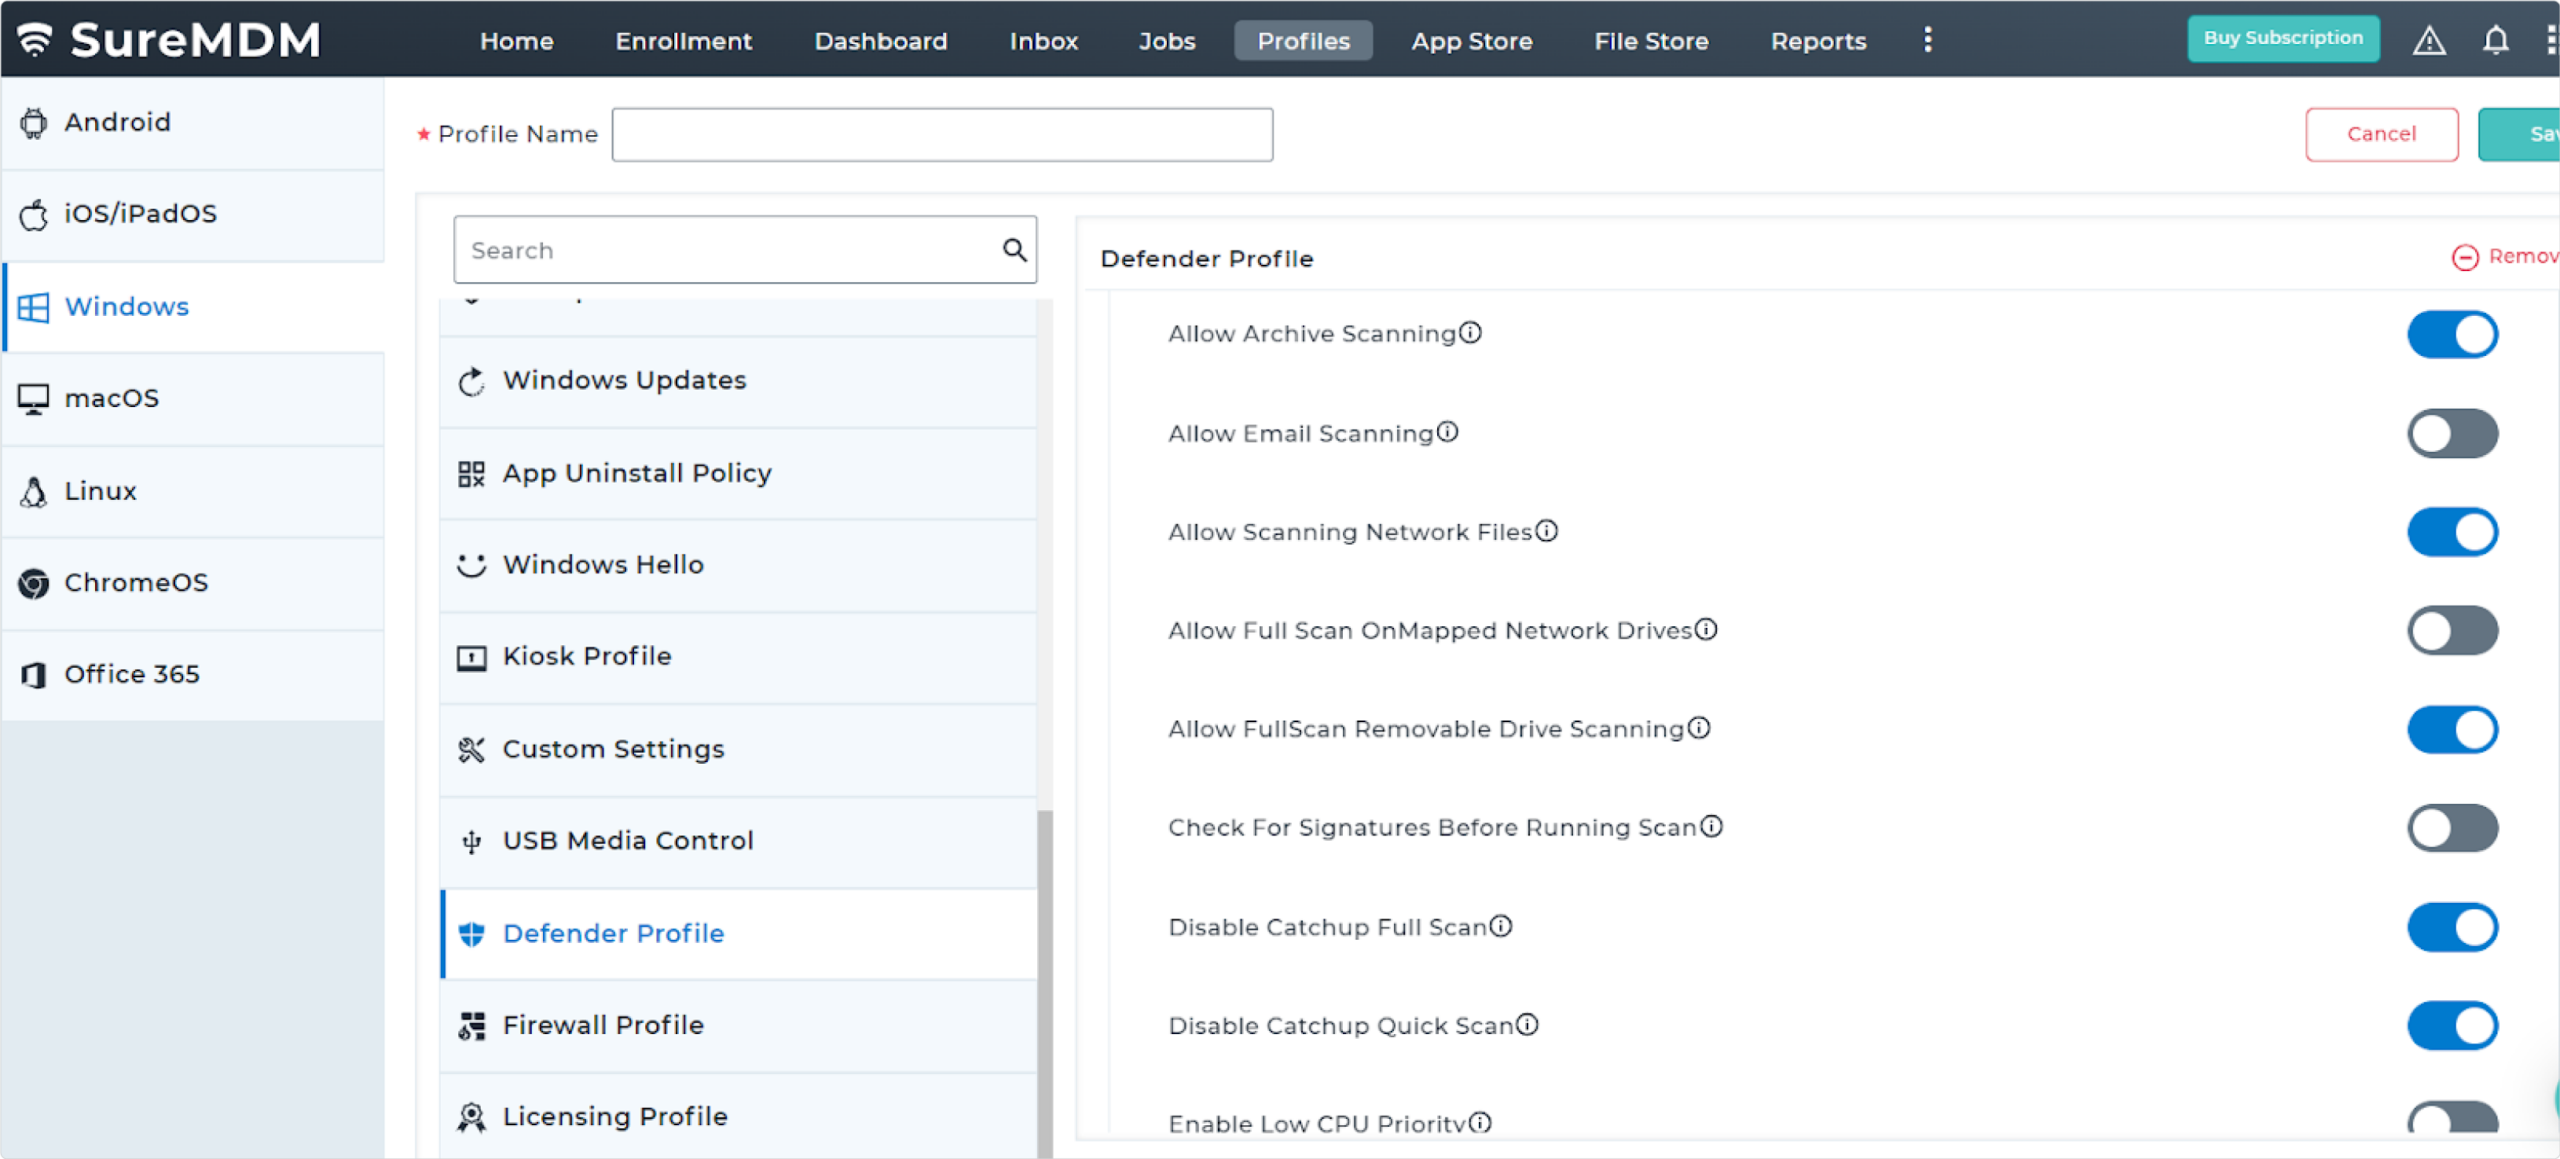
Task: Type a name in the Profile Name field
Action: click(941, 134)
